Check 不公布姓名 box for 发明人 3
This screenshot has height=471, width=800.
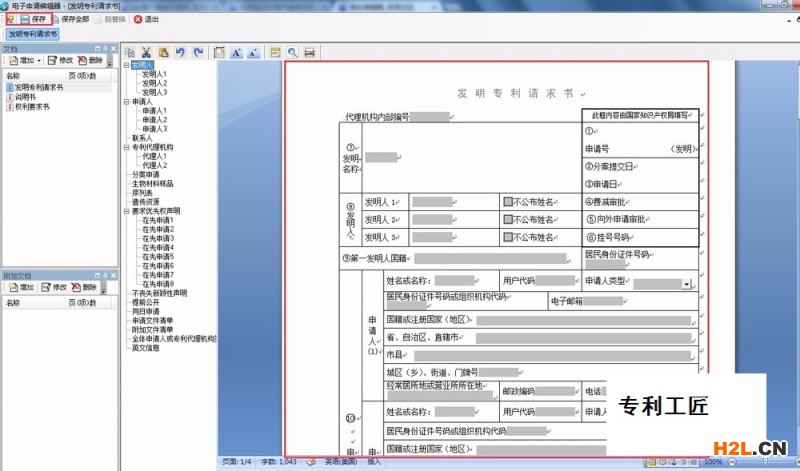tap(508, 237)
